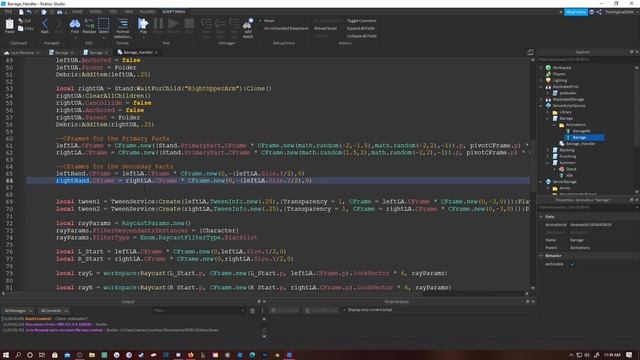Select the Animations folder in Explorer

(572, 124)
